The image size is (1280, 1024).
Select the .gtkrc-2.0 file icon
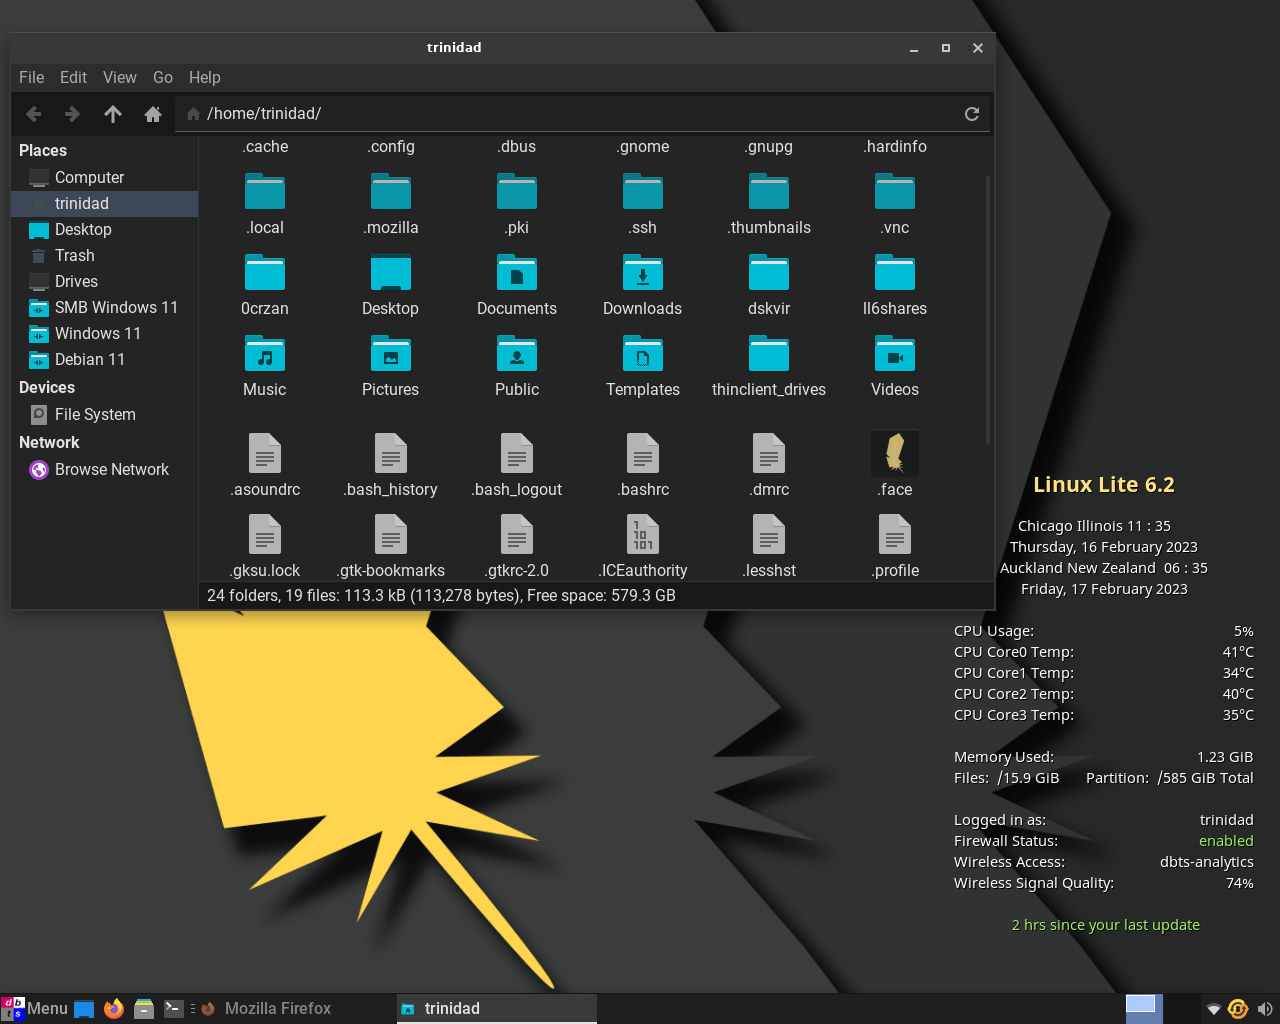pos(517,534)
